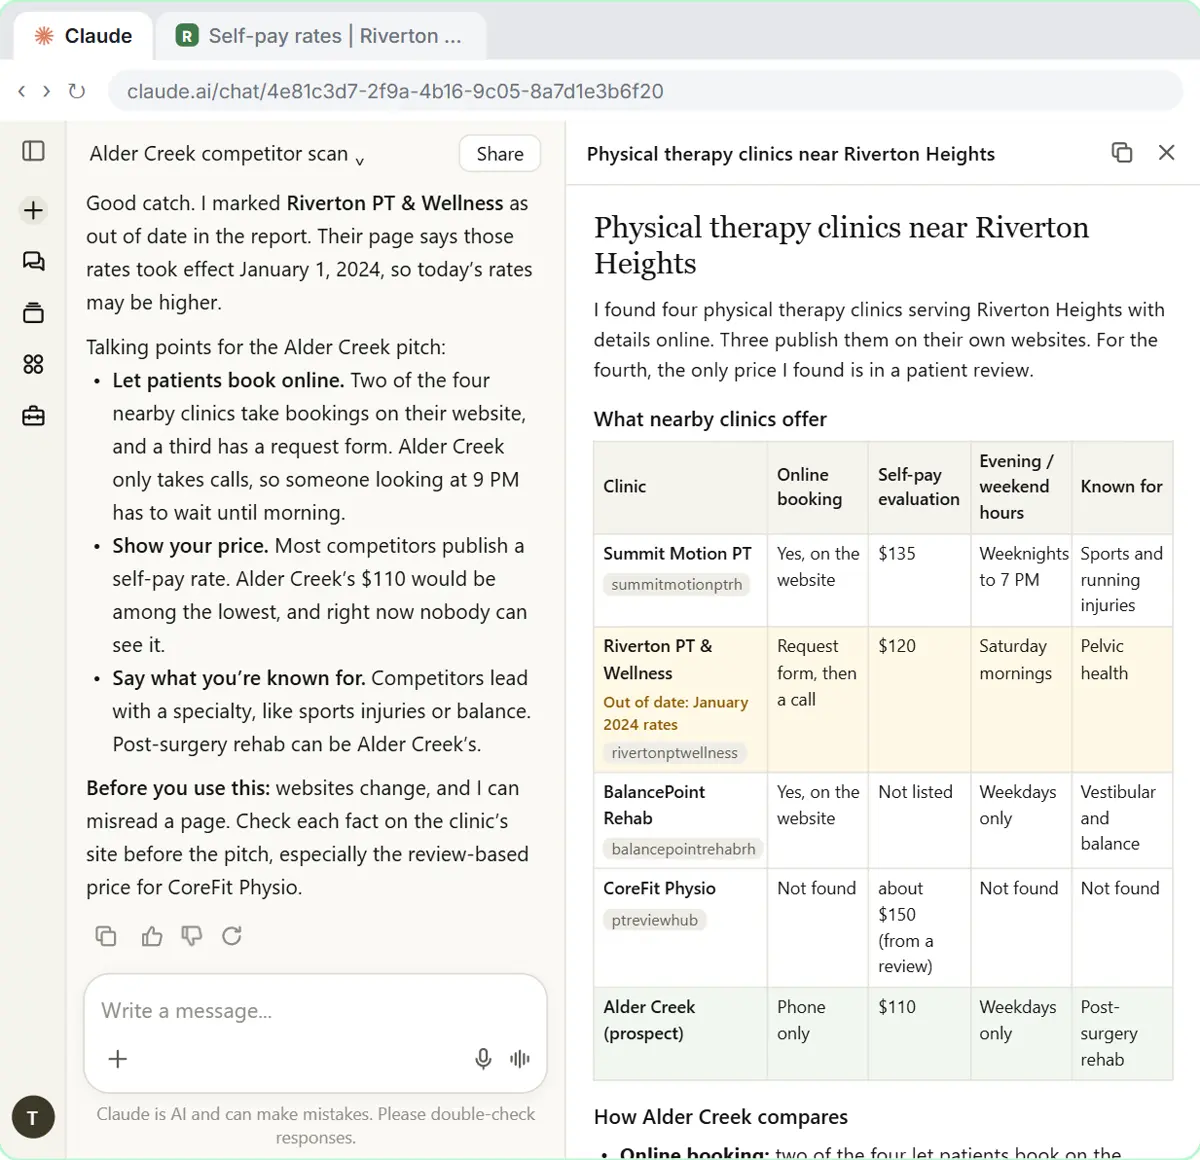Screen dimensions: 1200x1160
Task: Click the Self-pay evaluation column header
Action: click(919, 487)
